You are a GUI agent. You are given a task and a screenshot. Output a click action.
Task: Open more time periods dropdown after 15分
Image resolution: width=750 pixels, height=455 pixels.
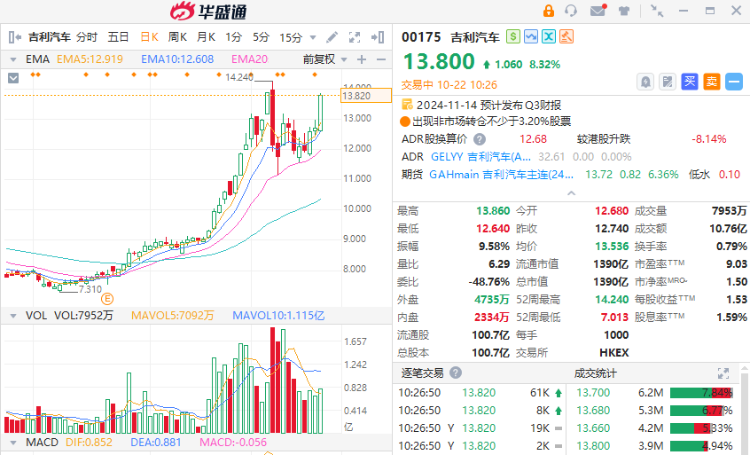tap(313, 37)
